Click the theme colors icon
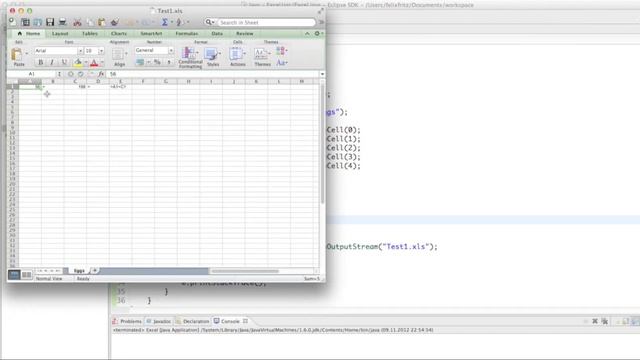The width and height of the screenshot is (640, 360). coord(281,51)
